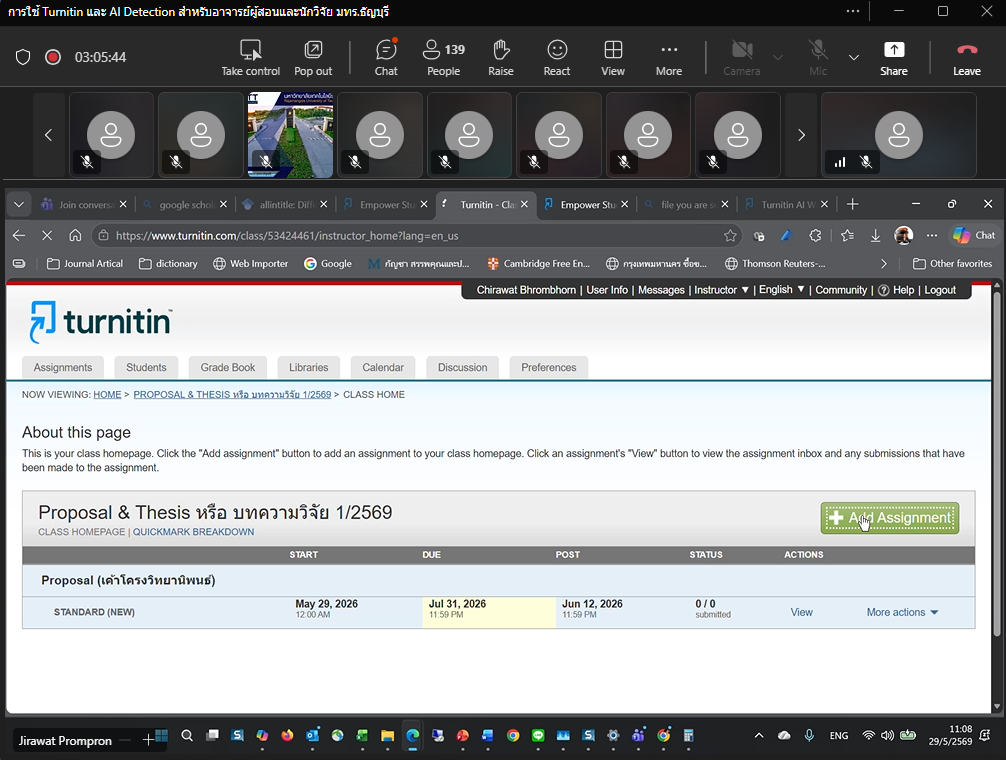Change the meeting View layout
This screenshot has width=1006, height=760.
pos(613,57)
